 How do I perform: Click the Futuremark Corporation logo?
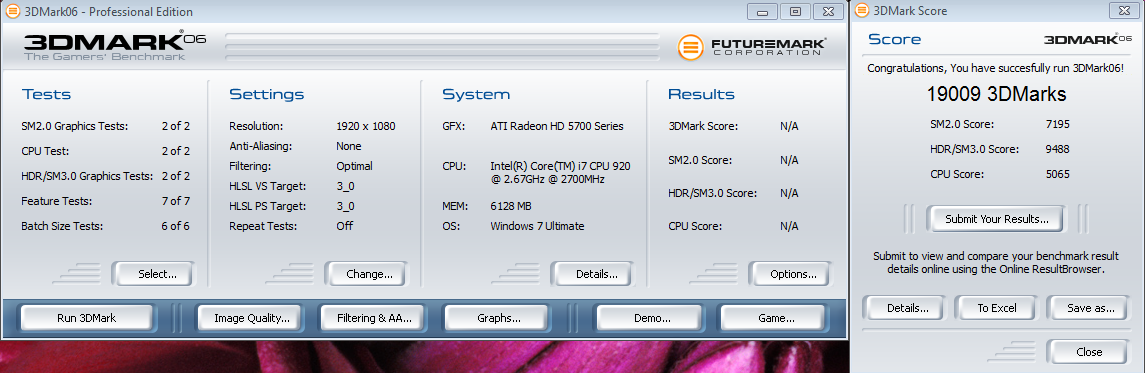[751, 47]
